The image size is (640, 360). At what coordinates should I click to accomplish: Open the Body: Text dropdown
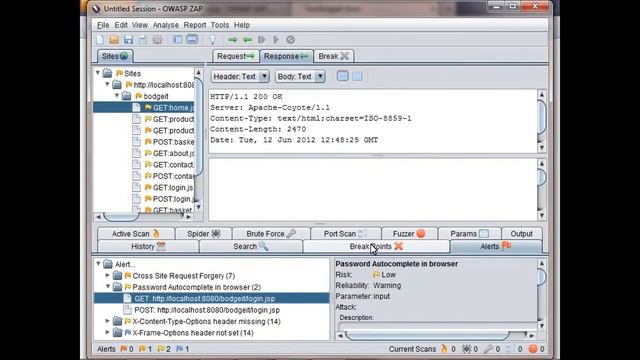pyautogui.click(x=300, y=76)
